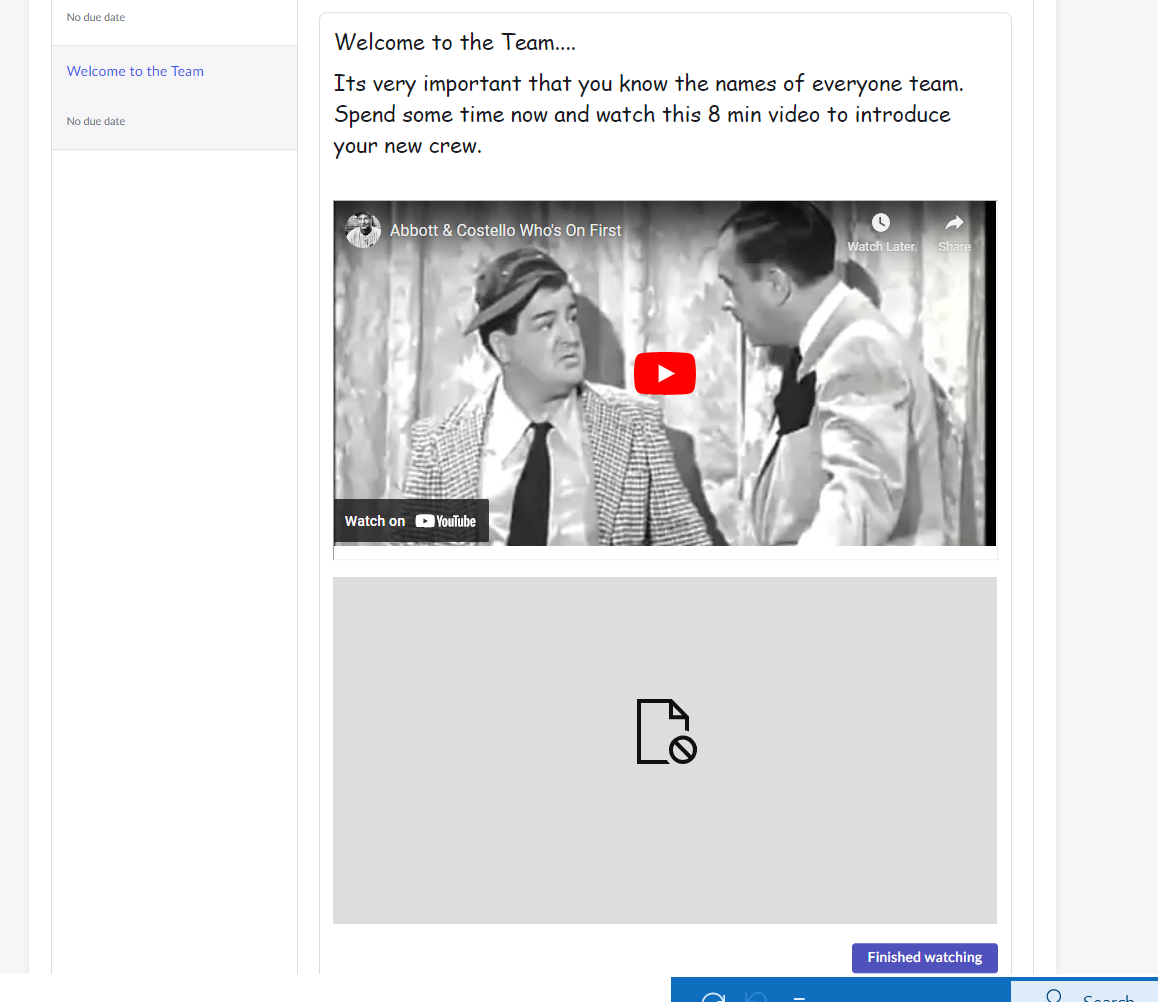Click the Finished watching button
Viewport: 1158px width, 1002px height.
[x=925, y=958]
